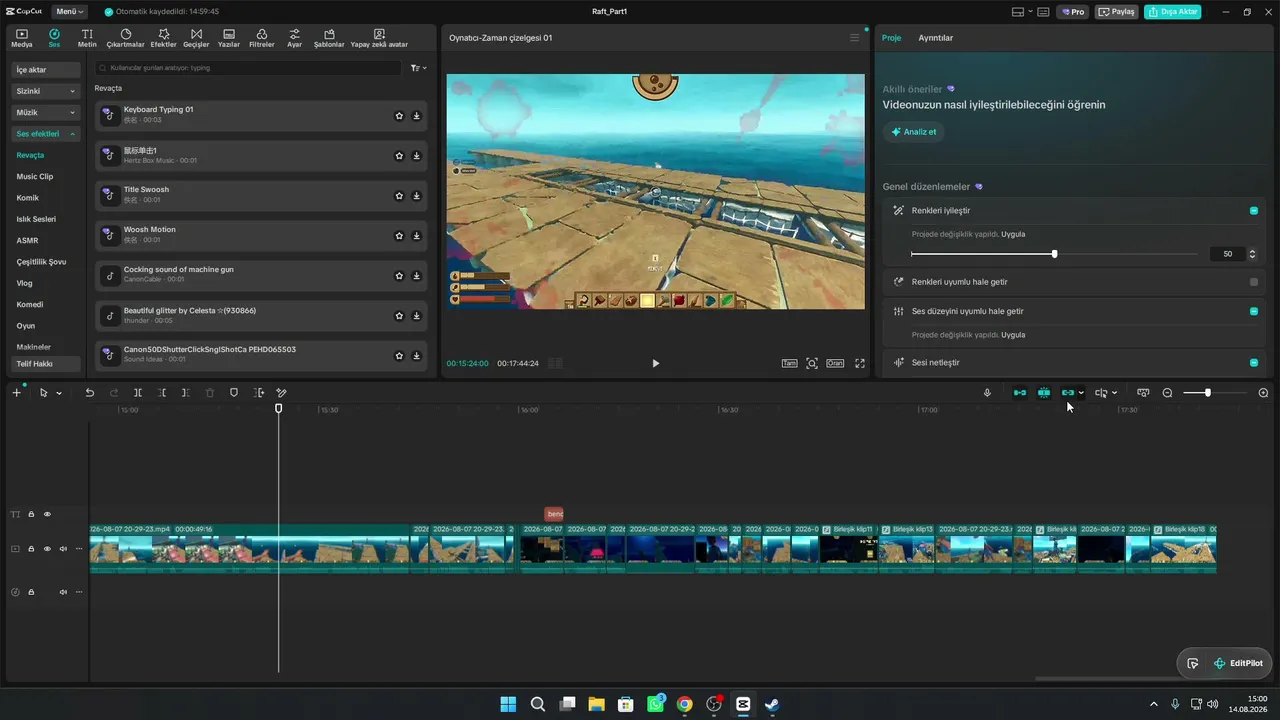Open the Filtreler filters panel
1280x720 pixels.
pyautogui.click(x=261, y=38)
